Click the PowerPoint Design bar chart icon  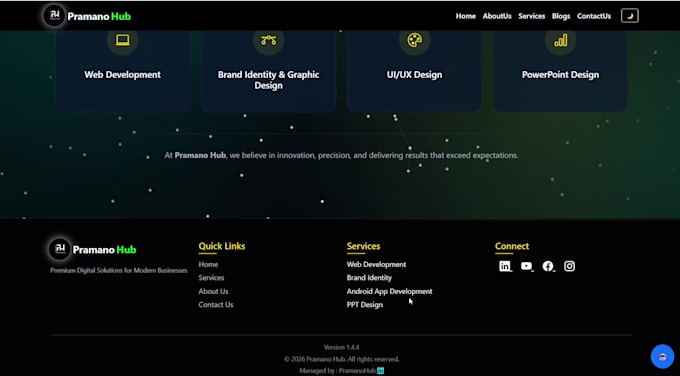click(560, 40)
